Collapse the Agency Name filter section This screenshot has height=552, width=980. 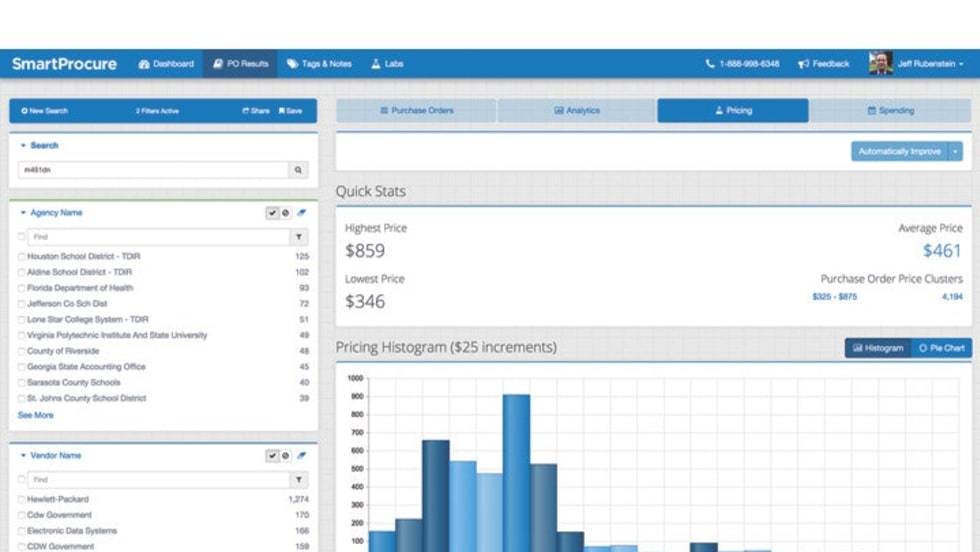pyautogui.click(x=23, y=213)
